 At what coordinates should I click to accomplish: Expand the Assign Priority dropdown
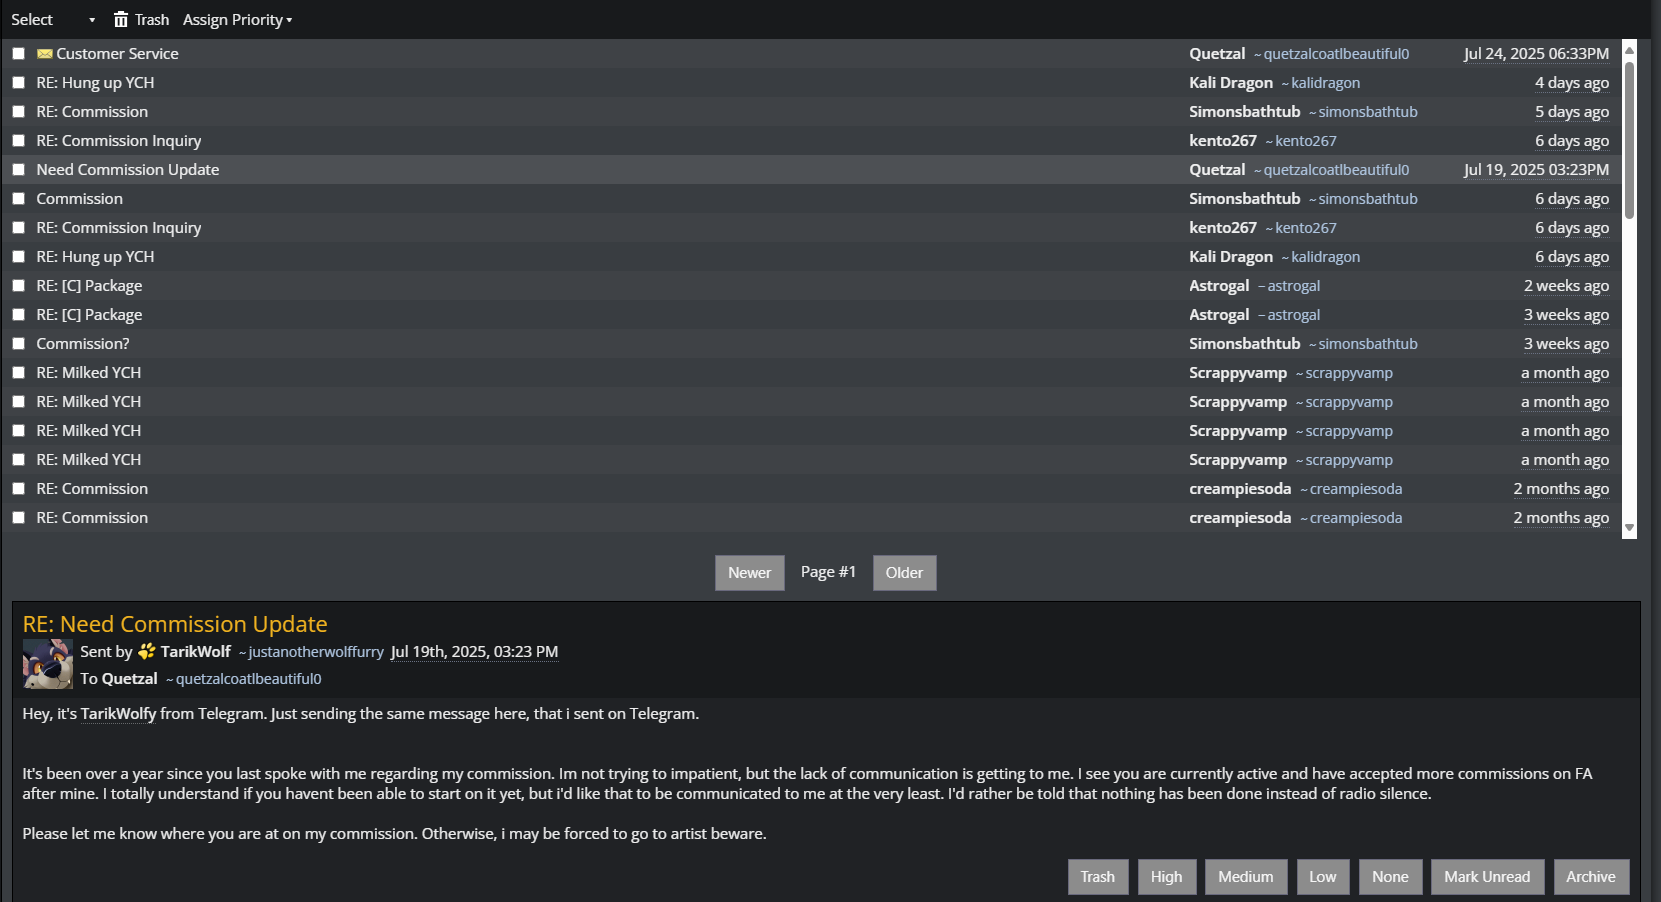click(x=237, y=20)
